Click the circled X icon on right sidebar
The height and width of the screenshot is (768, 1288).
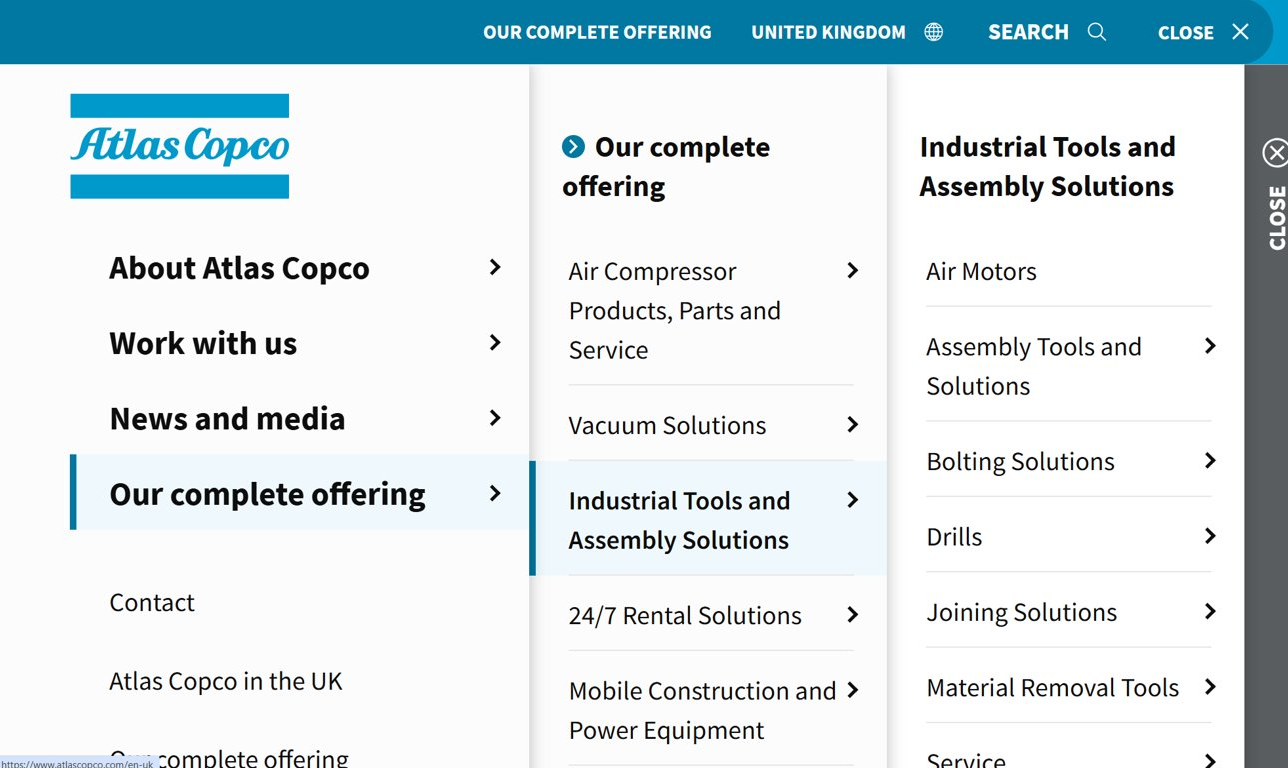1275,153
